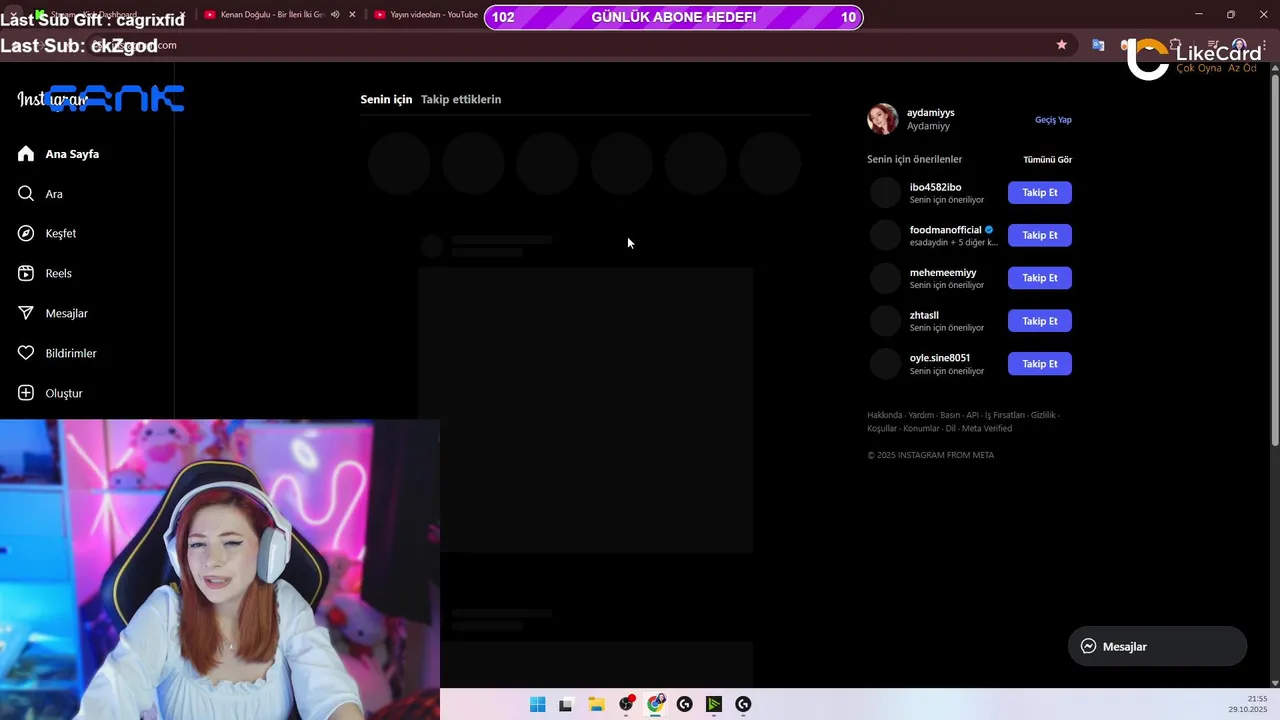This screenshot has width=1280, height=720.
Task: Open the foodmanofficial profile name
Action: point(945,230)
